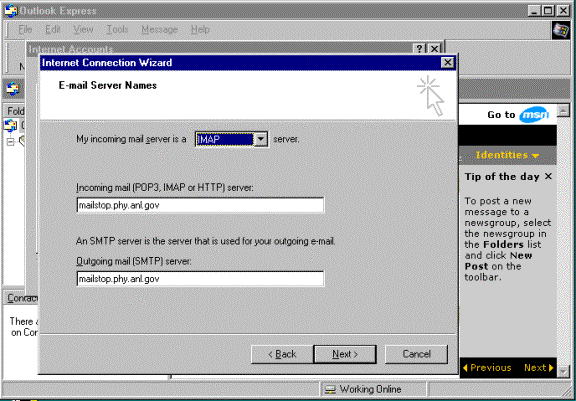The height and width of the screenshot is (401, 576).
Task: Click the Windows logo throbber icon
Action: click(x=561, y=30)
